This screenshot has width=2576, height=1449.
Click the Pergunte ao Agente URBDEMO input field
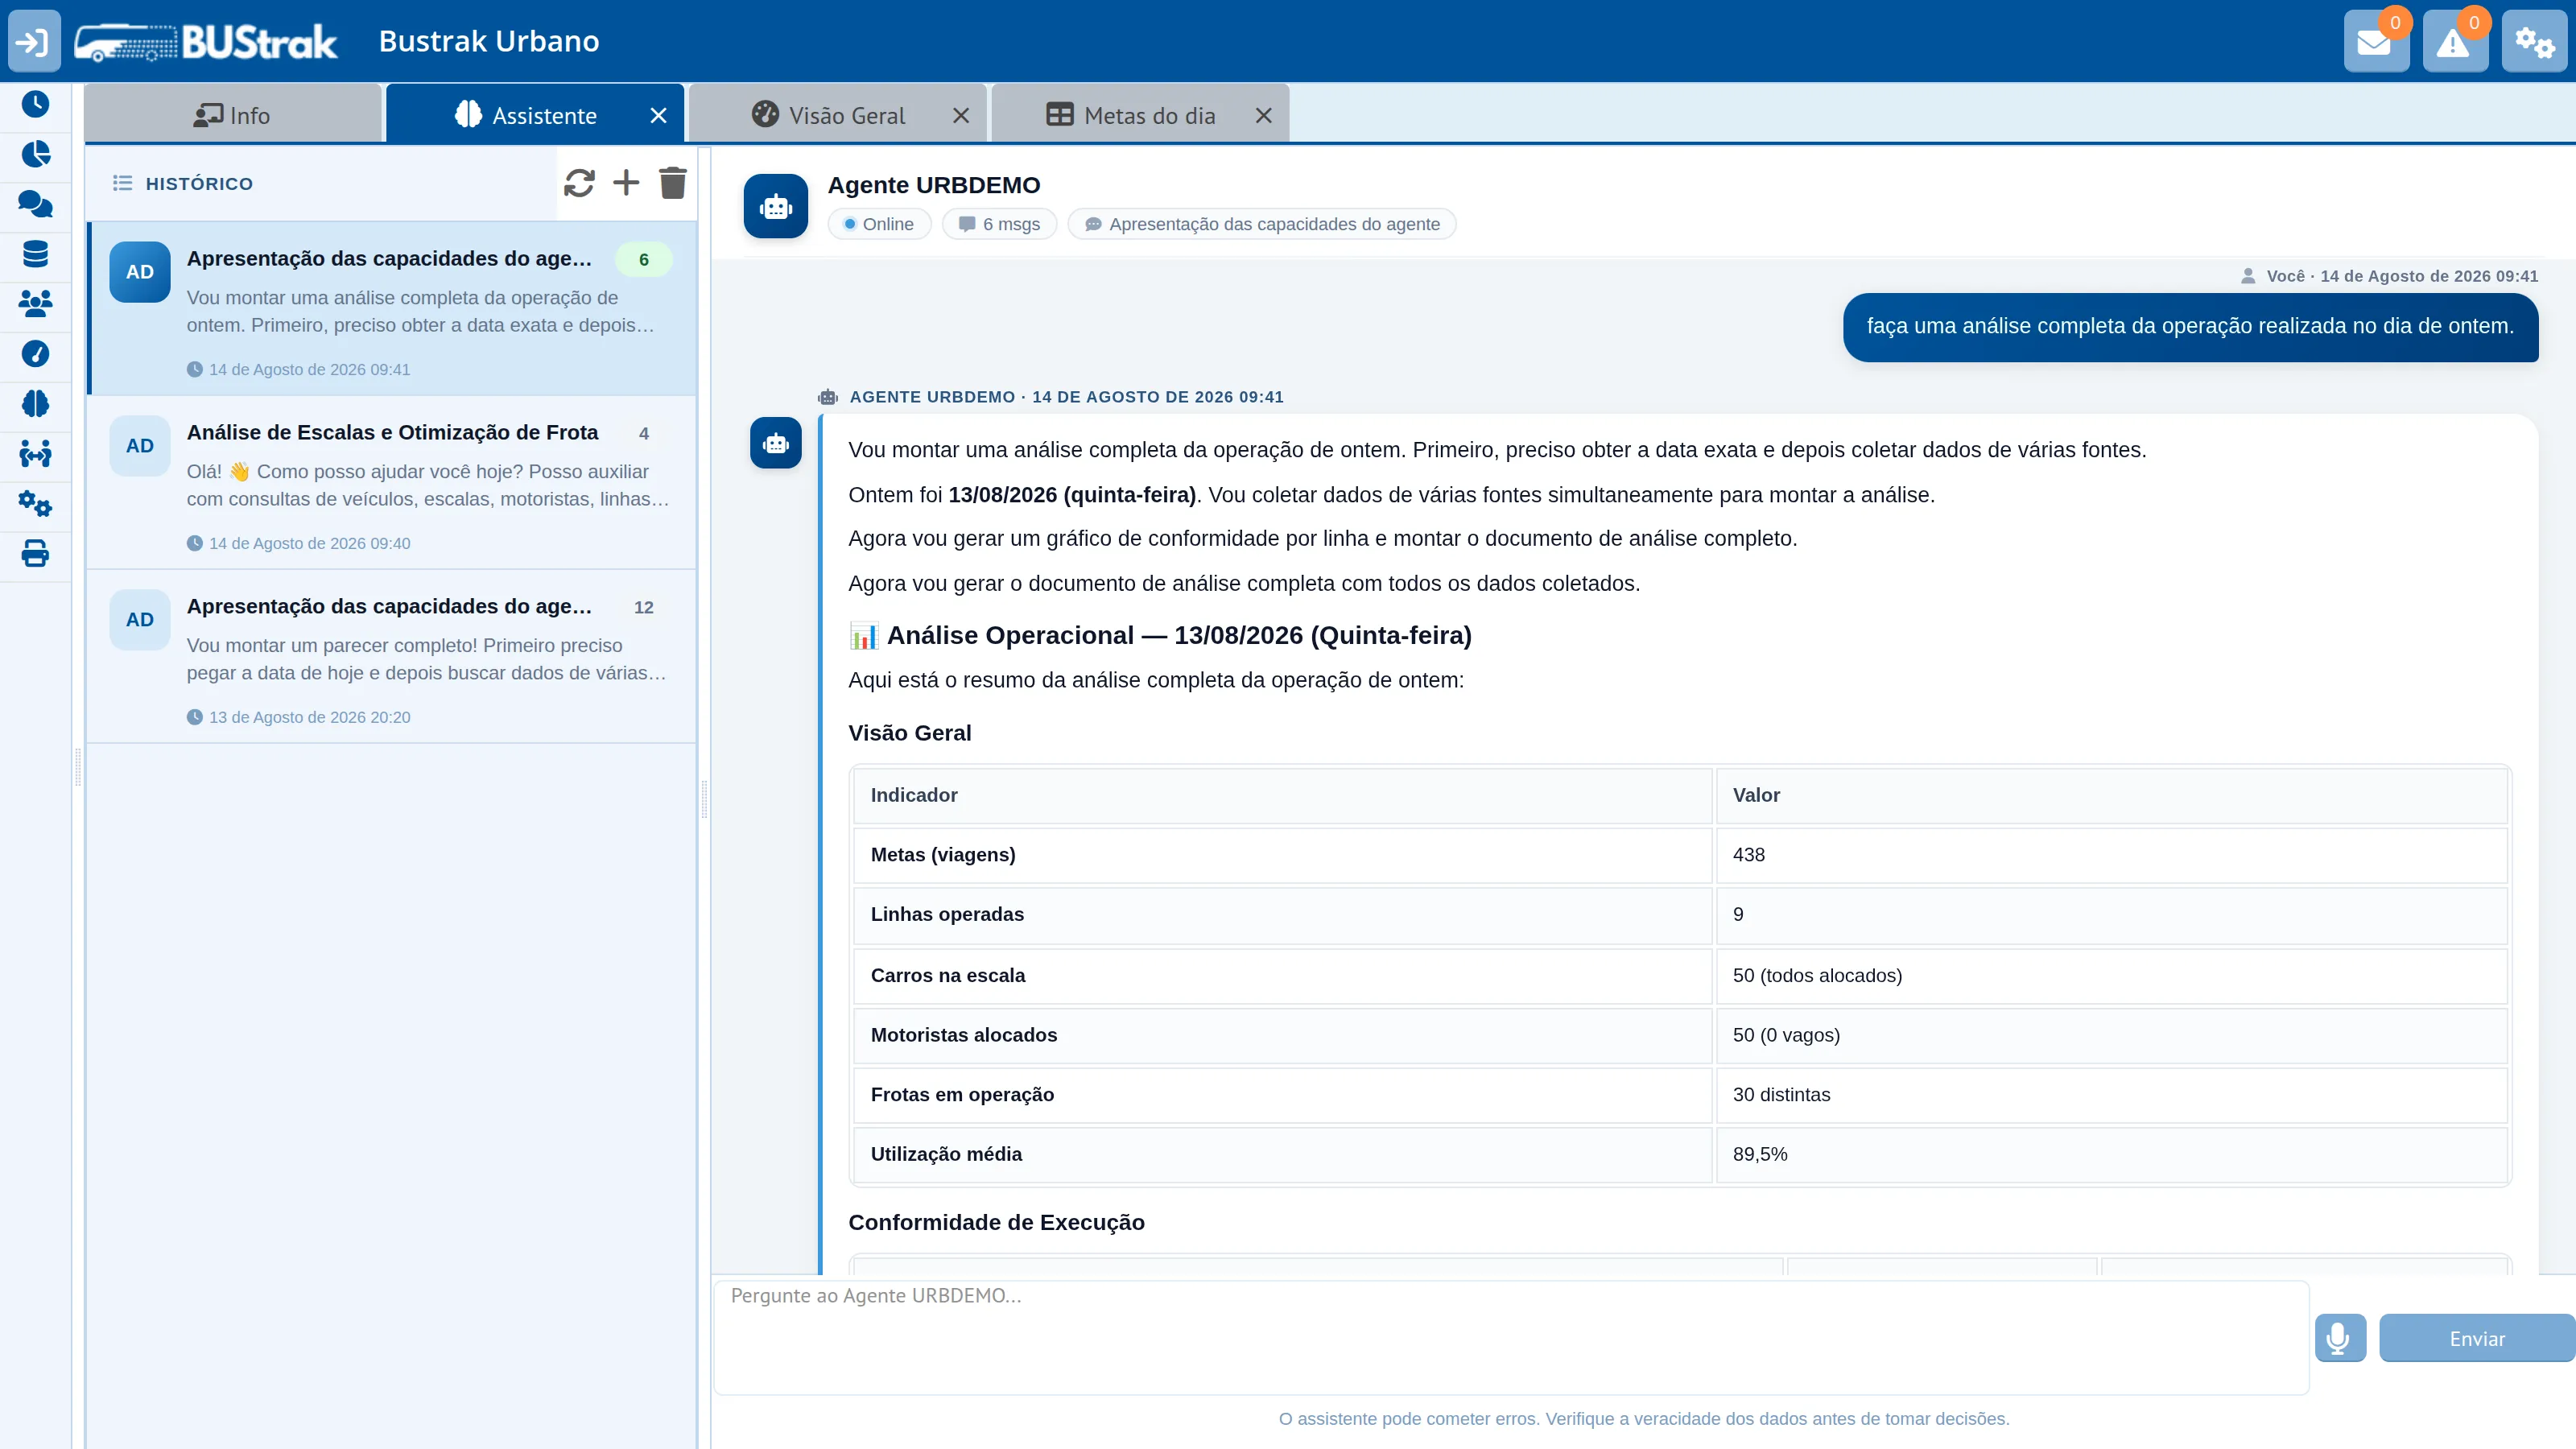pos(1511,1338)
